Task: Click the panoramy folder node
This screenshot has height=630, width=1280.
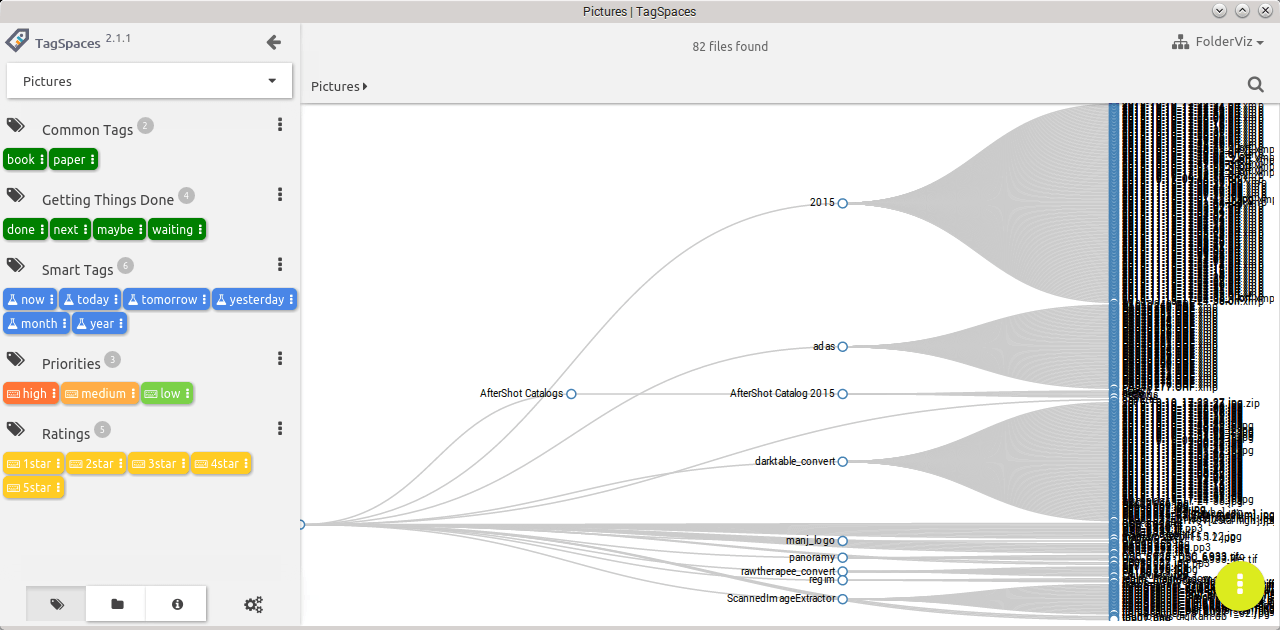Action: click(842, 558)
